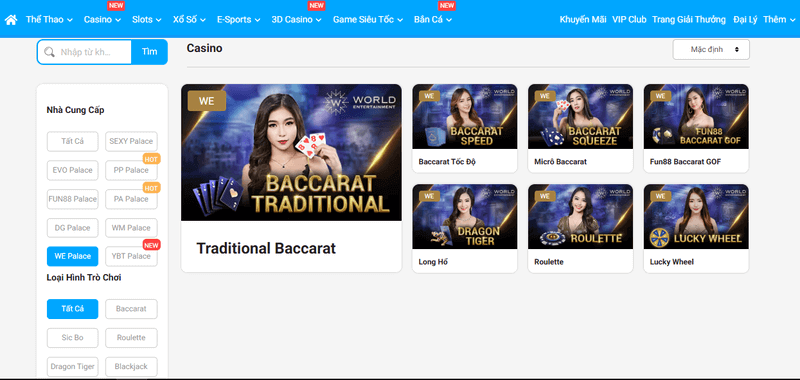Click the search magnifier icon
This screenshot has width=800, height=380.
point(49,52)
